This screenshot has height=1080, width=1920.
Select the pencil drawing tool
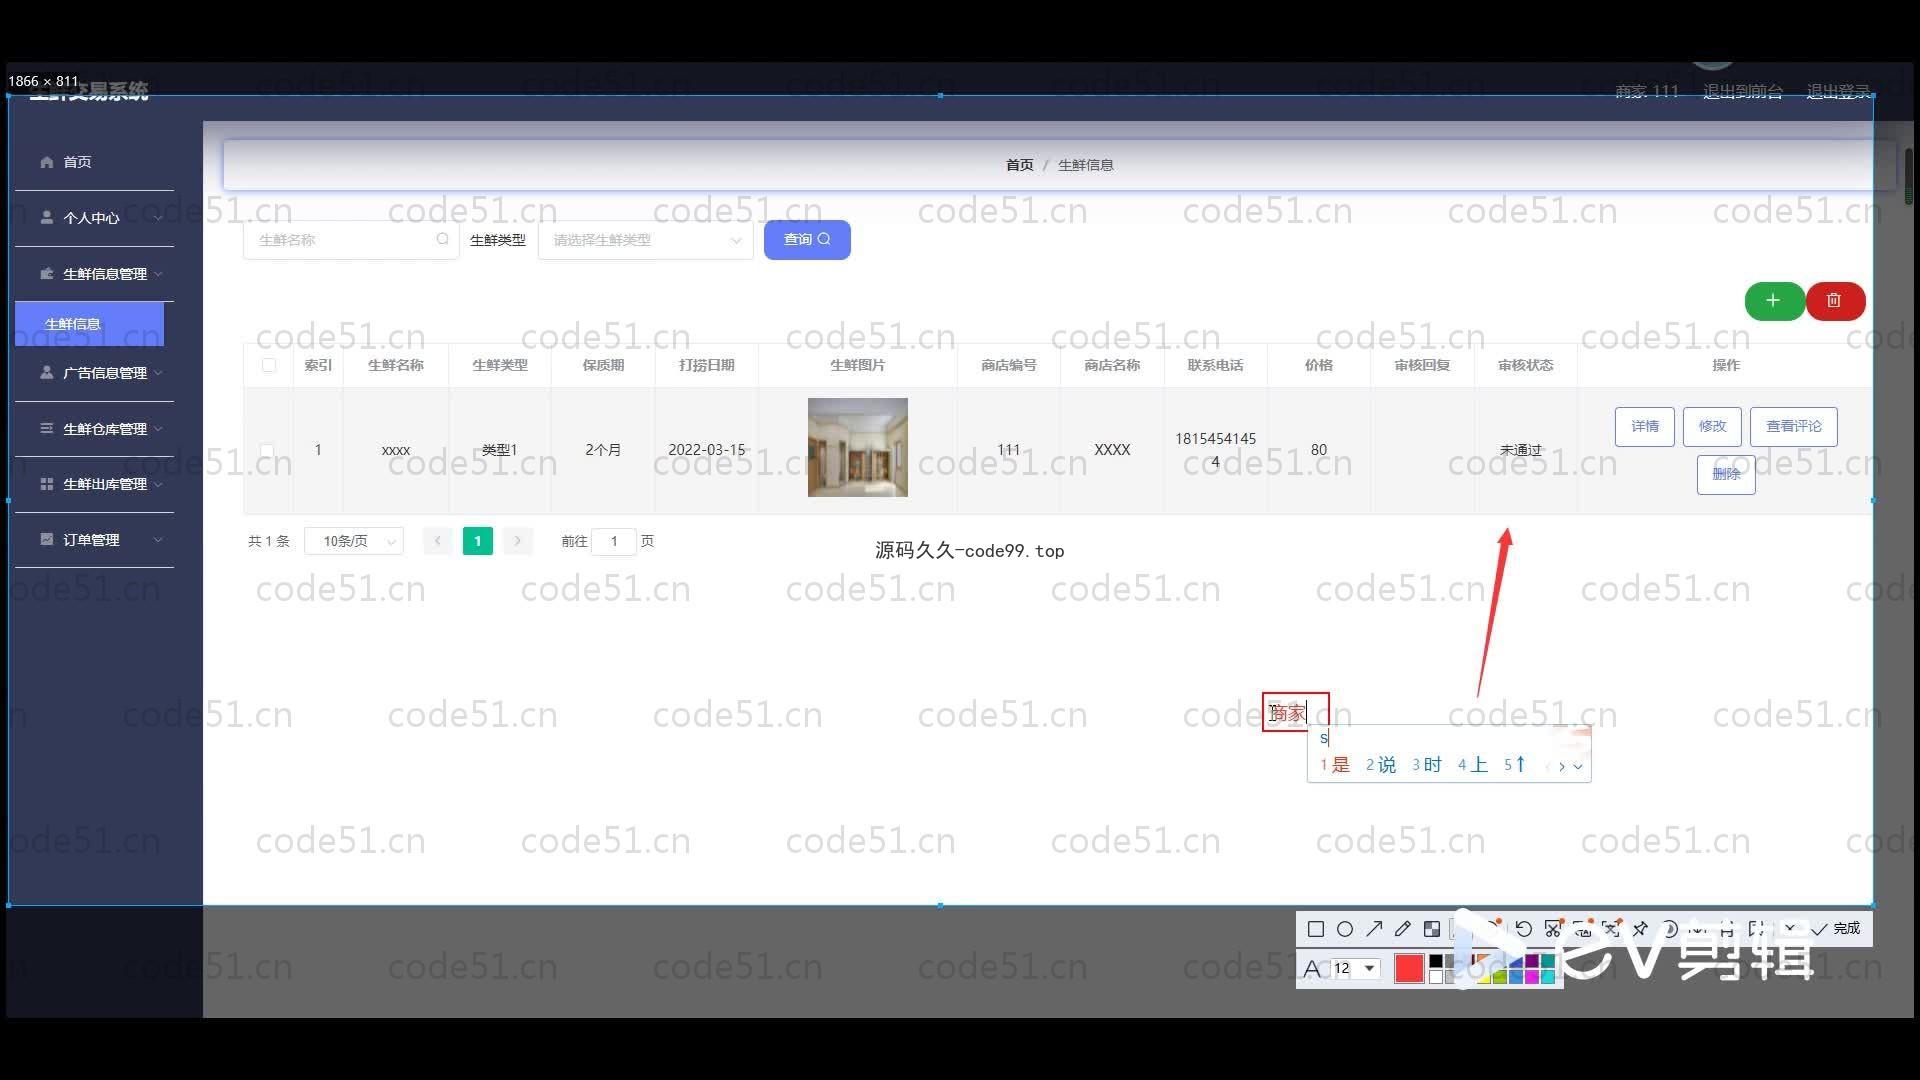tap(1403, 929)
